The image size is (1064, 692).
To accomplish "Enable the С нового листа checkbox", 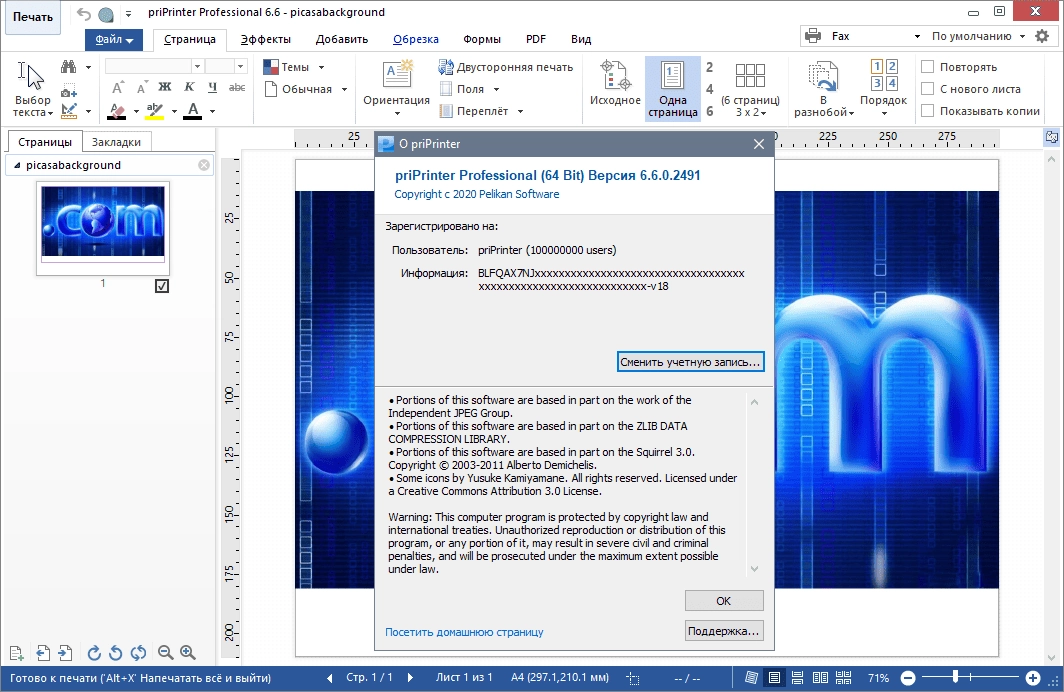I will [x=928, y=89].
